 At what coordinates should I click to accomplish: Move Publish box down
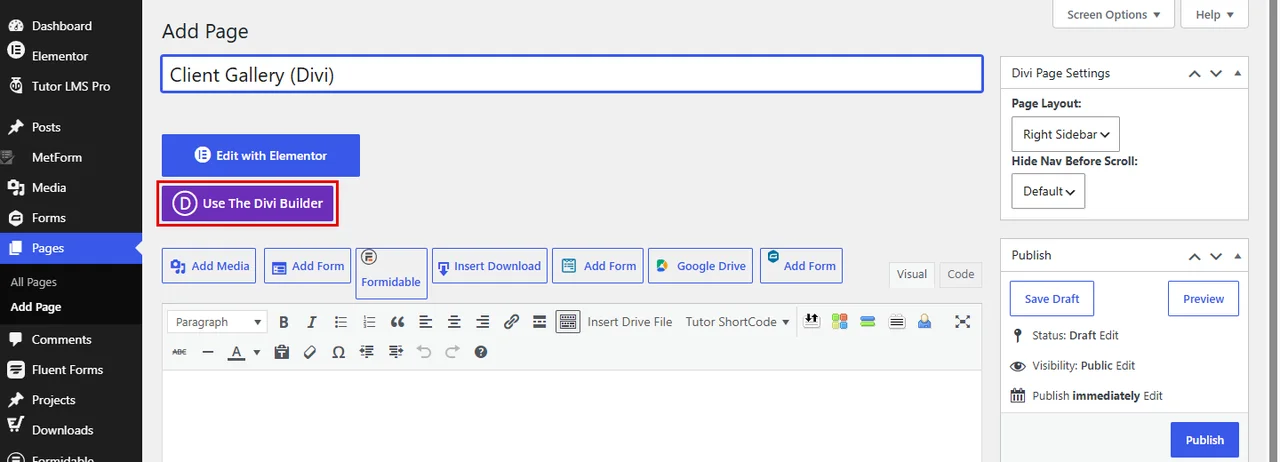[1216, 255]
